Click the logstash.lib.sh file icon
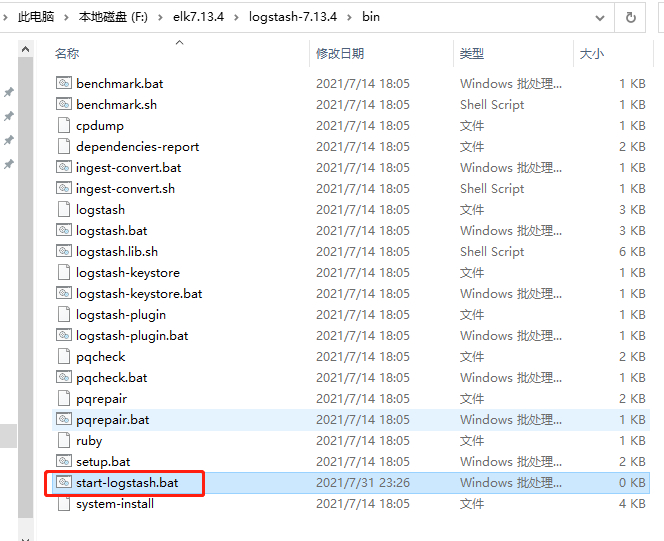This screenshot has height=541, width=664. tap(64, 251)
